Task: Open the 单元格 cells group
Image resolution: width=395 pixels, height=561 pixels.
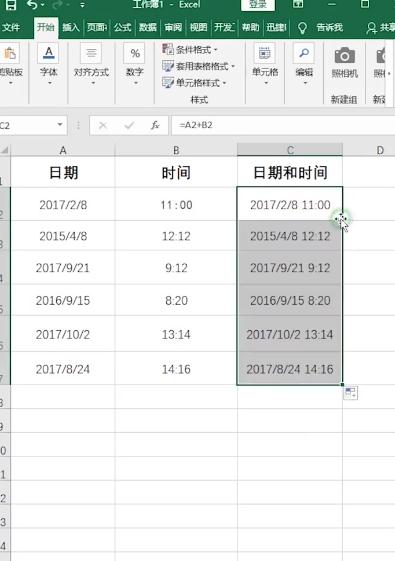Action: click(265, 64)
